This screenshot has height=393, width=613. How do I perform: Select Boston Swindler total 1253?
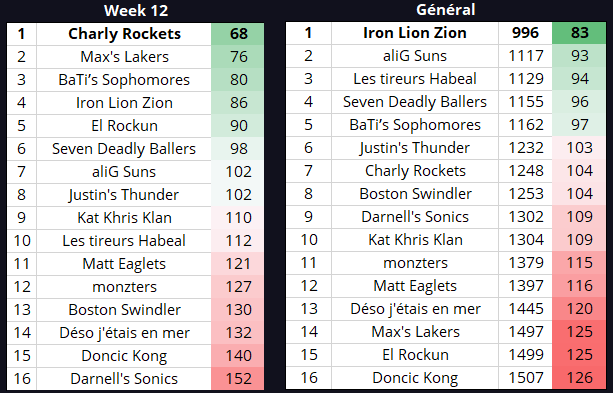(x=525, y=194)
